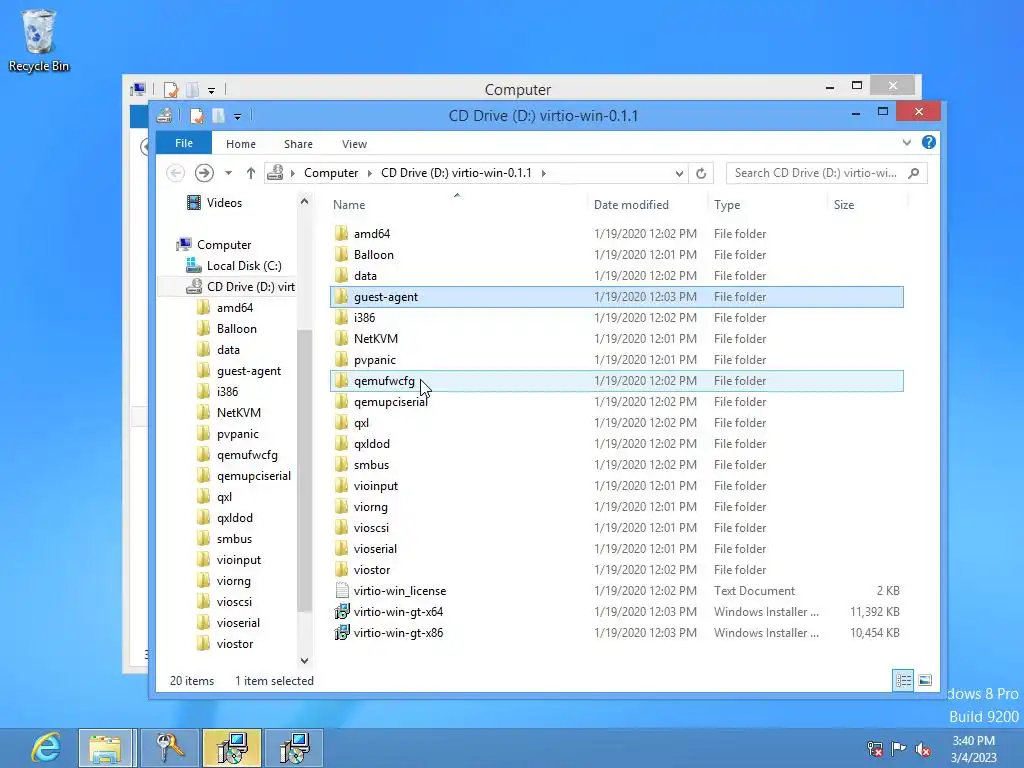Image resolution: width=1024 pixels, height=768 pixels.
Task: Select virtio-win_license text document icon
Action: 342,591
